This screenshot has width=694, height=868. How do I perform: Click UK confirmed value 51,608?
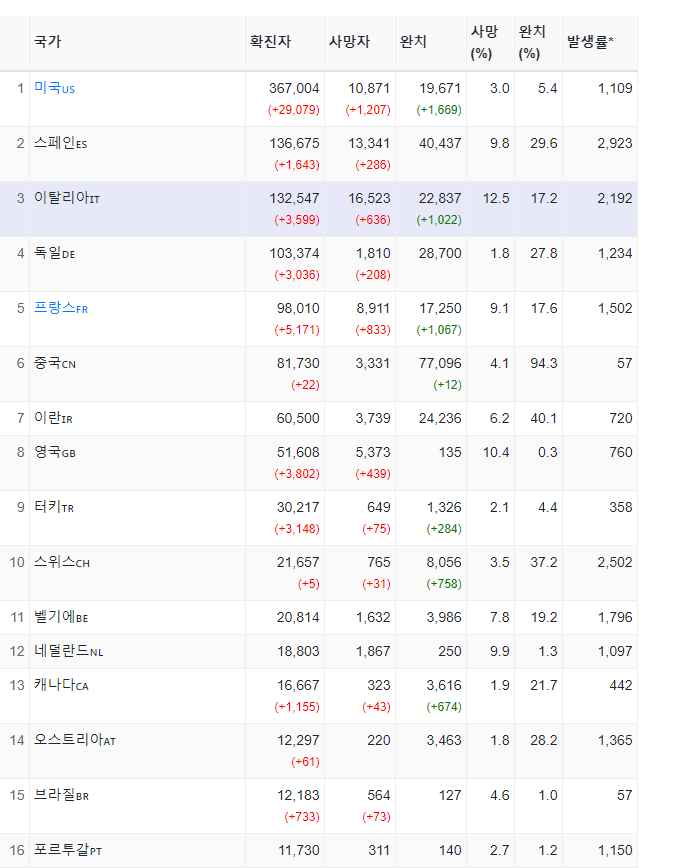pos(298,452)
